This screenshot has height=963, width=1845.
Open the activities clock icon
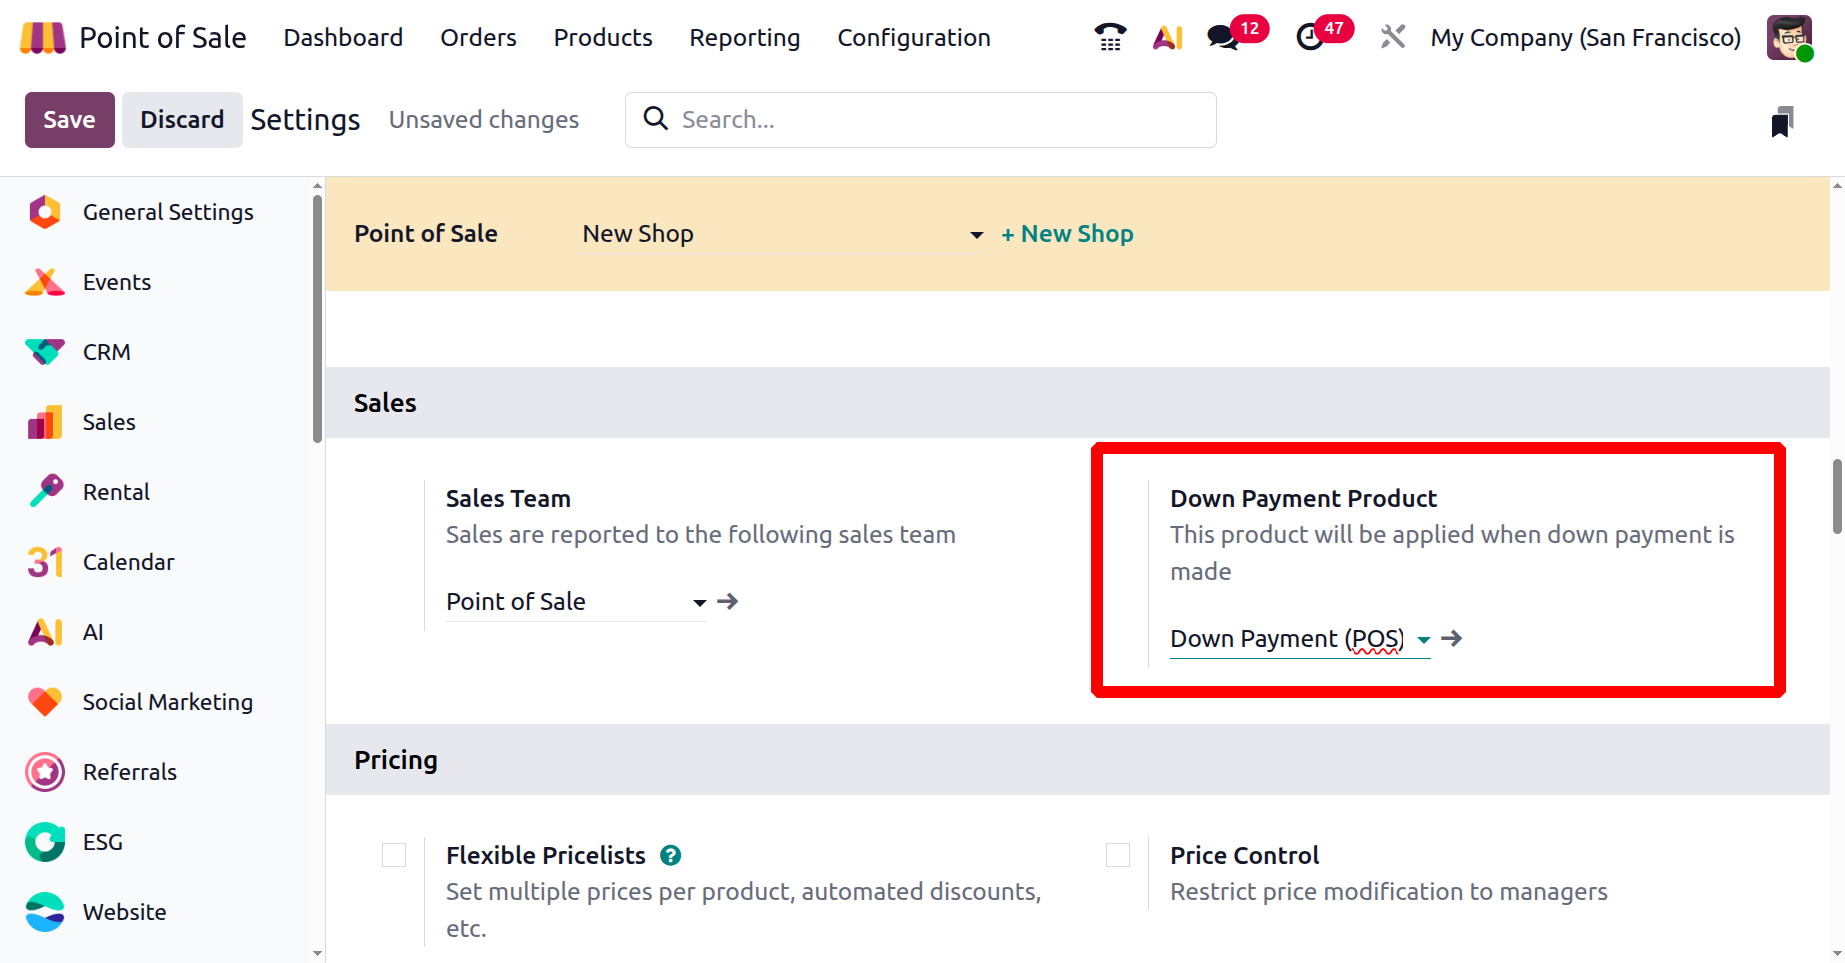[1309, 38]
